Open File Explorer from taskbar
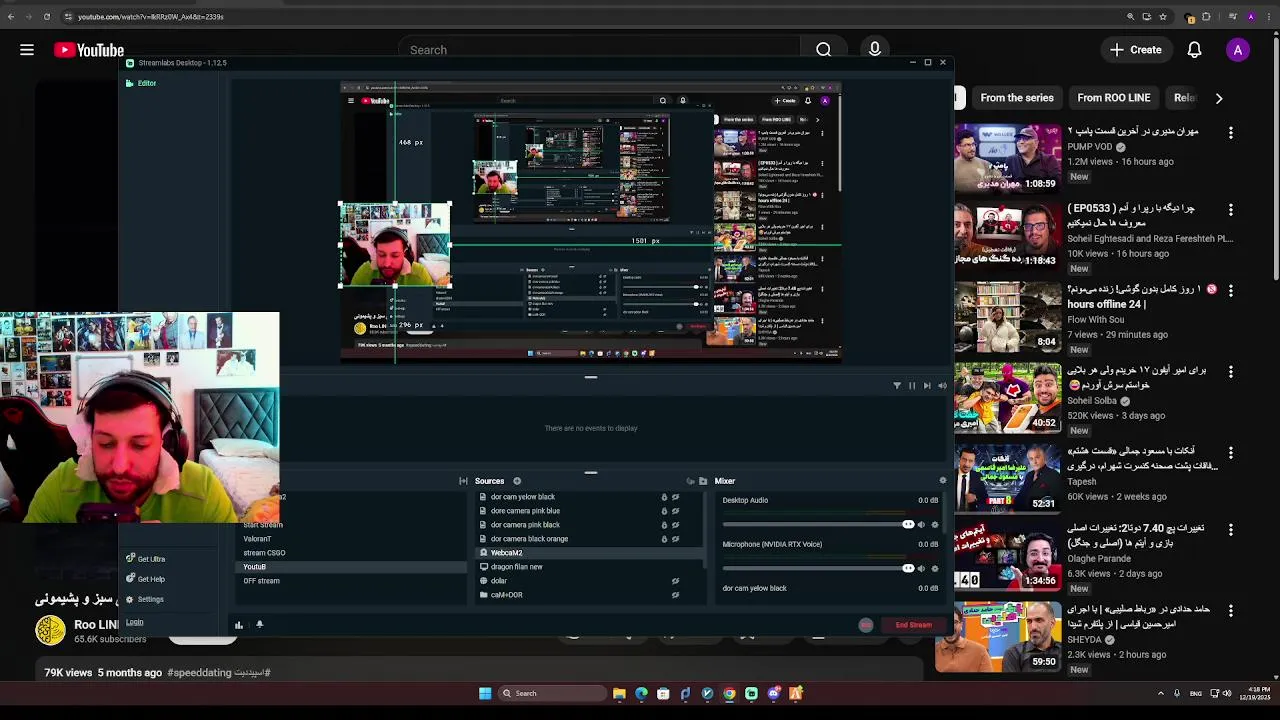The height and width of the screenshot is (720, 1280). [619, 693]
